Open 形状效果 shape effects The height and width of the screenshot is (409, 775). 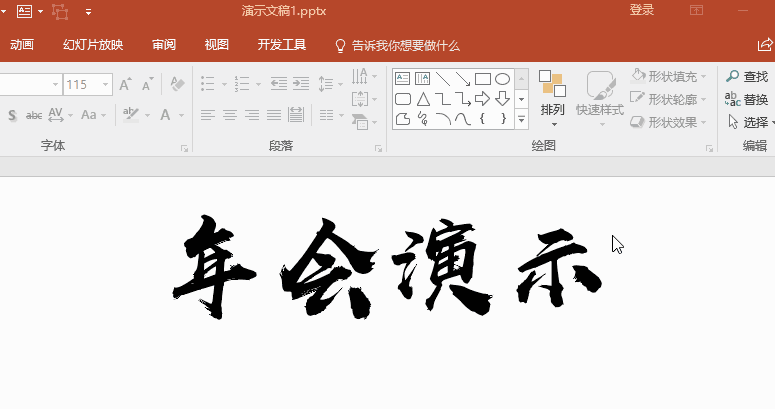[669, 122]
